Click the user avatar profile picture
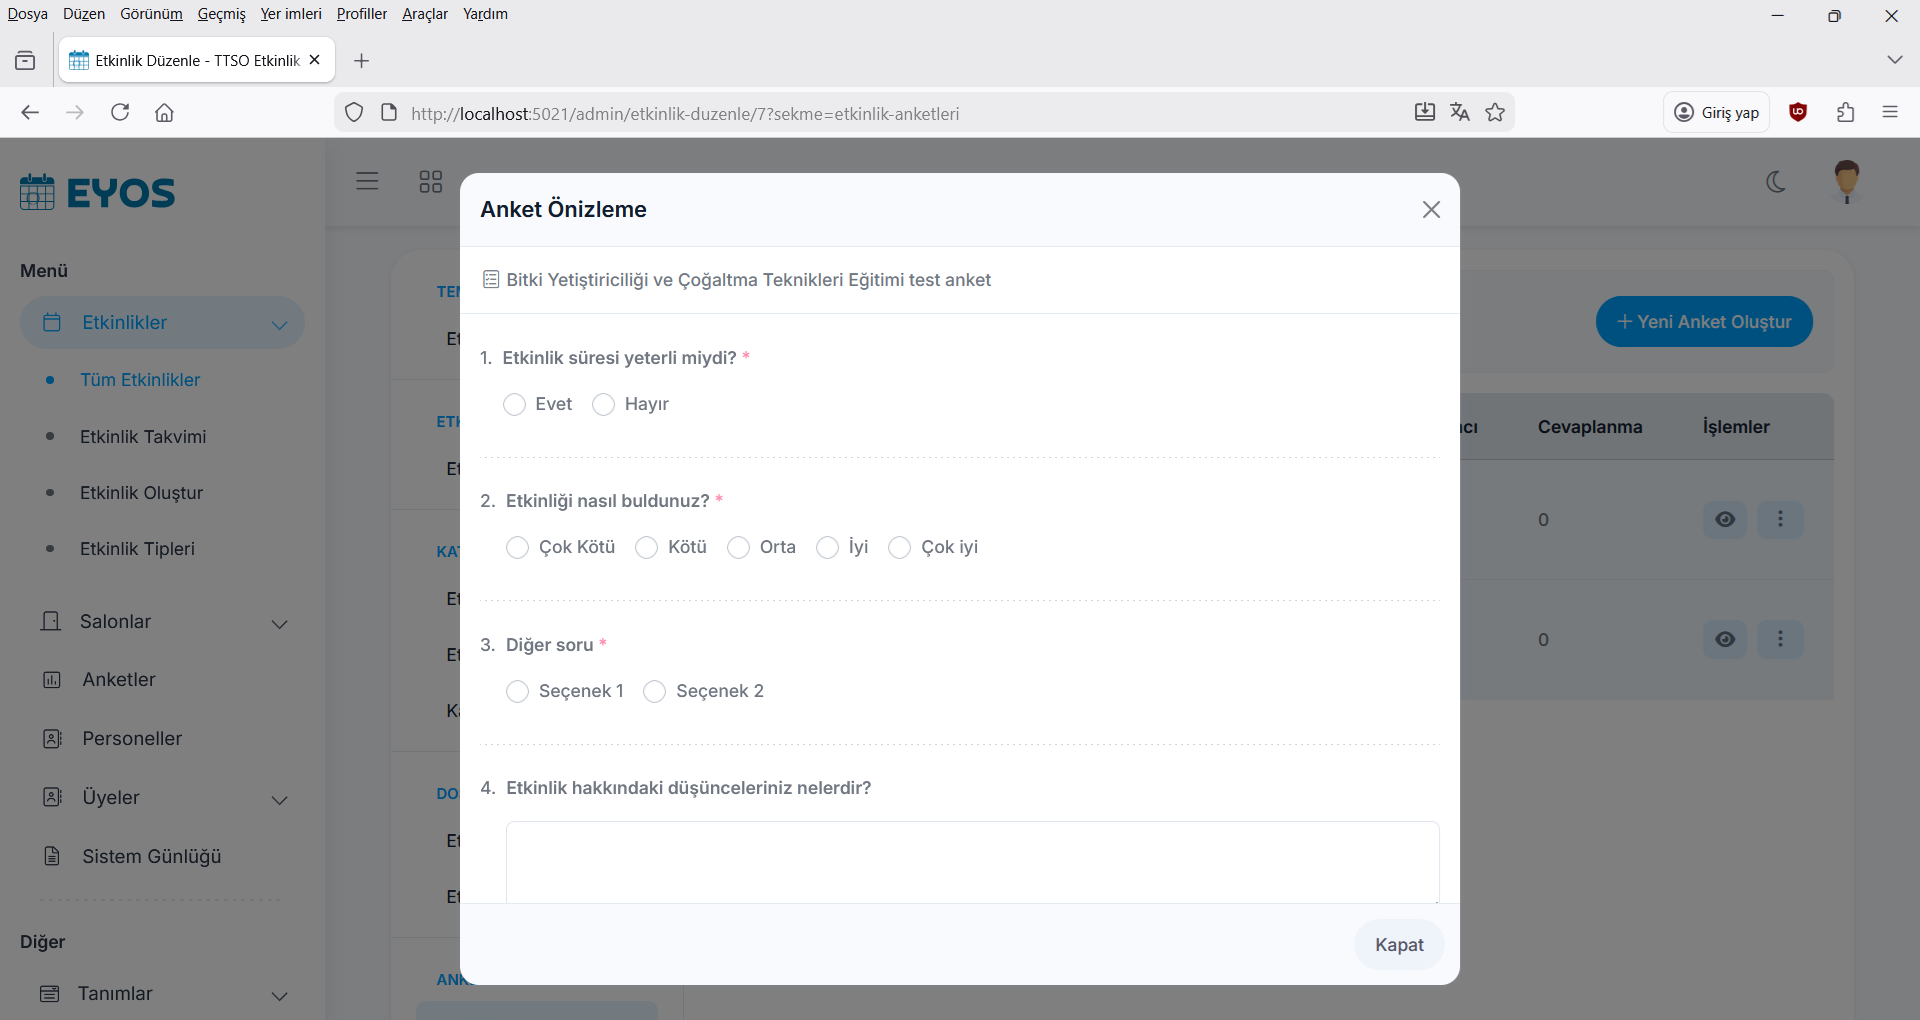Screen dimensions: 1920x1020 pyautogui.click(x=1846, y=181)
